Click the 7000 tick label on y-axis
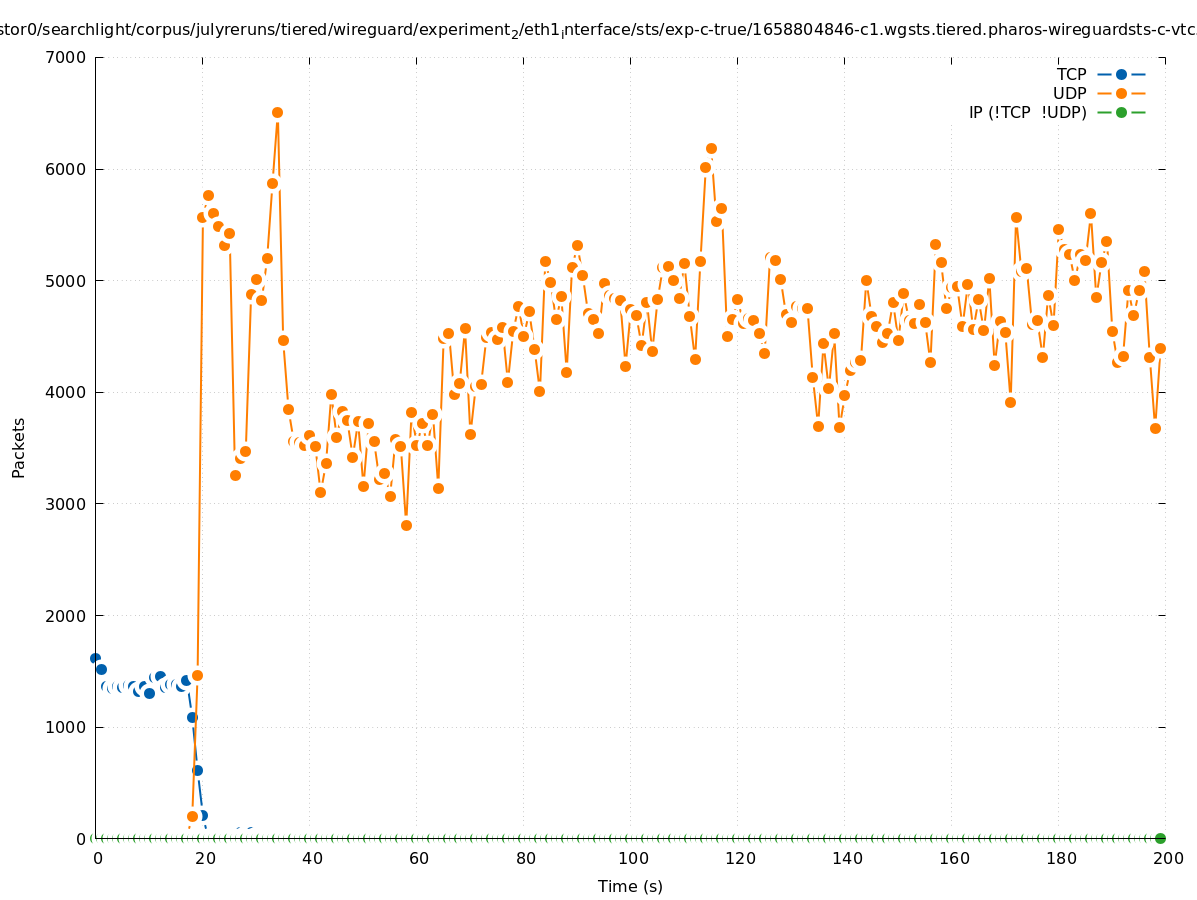The width and height of the screenshot is (1197, 900). [67, 57]
